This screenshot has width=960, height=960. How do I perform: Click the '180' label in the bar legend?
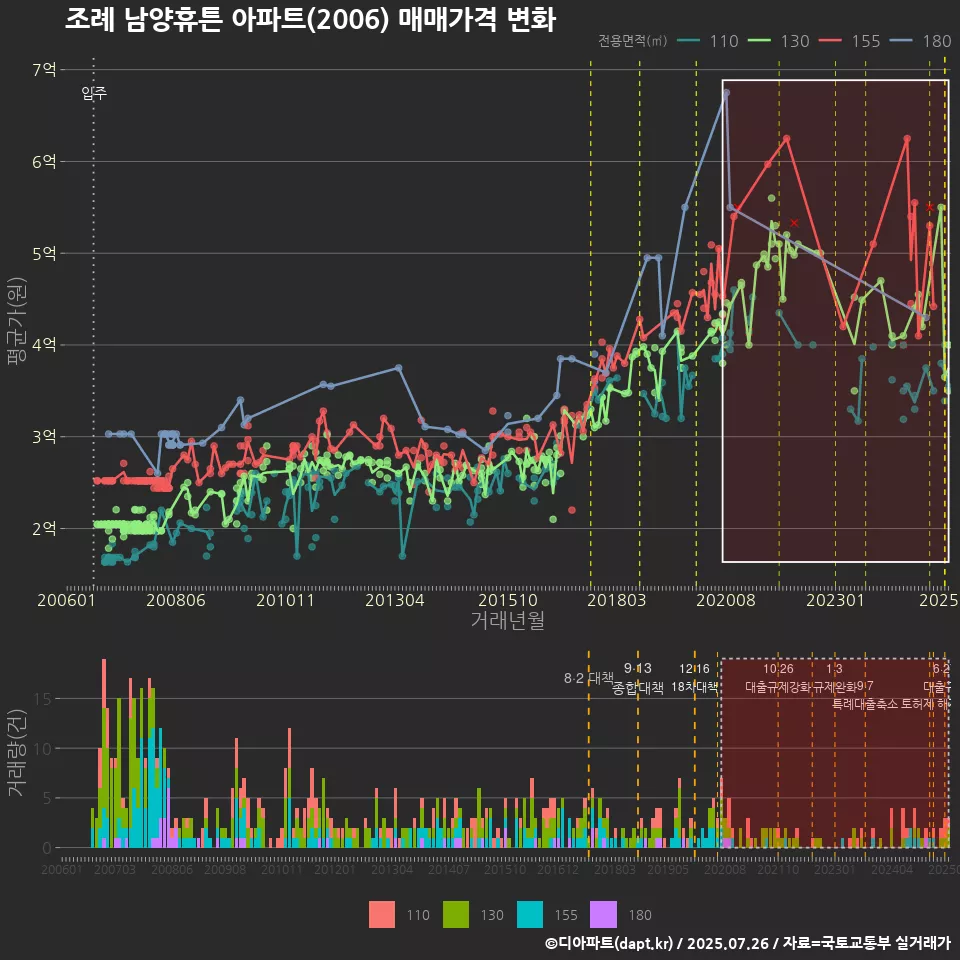(640, 915)
